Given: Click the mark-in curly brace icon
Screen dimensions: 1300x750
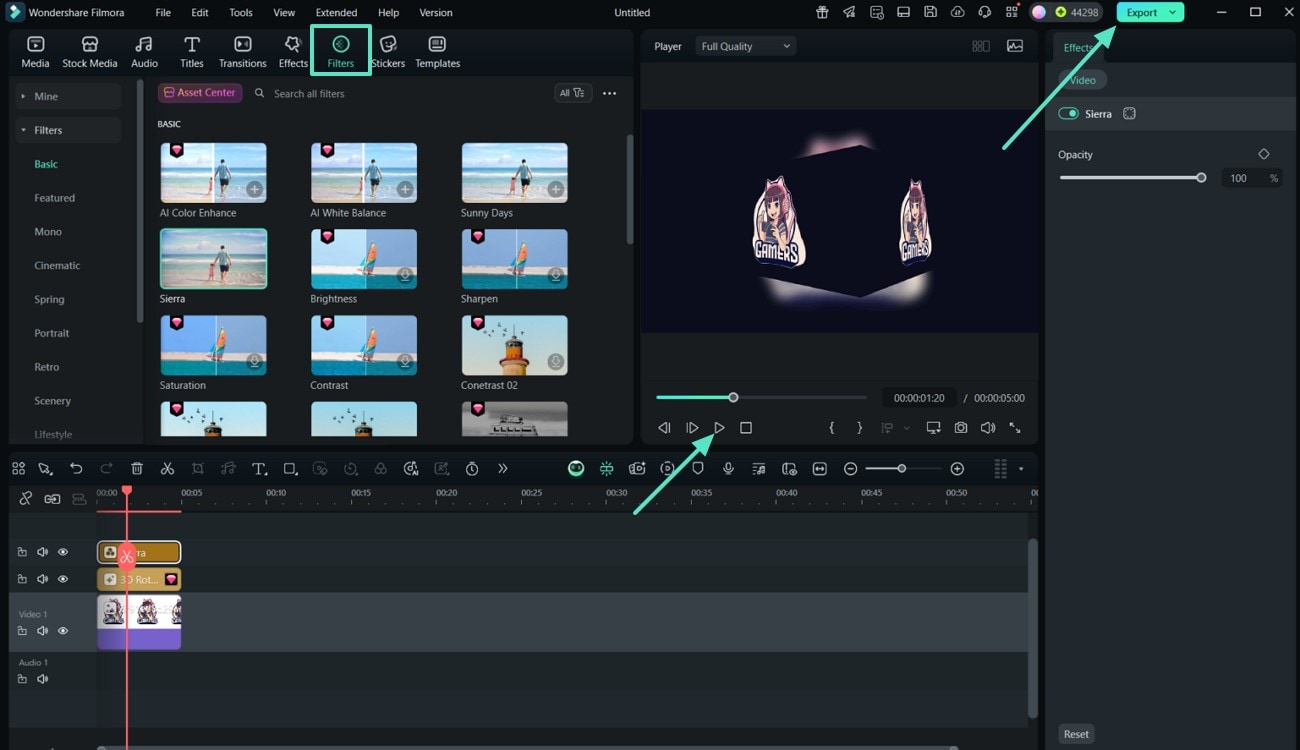Looking at the screenshot, I should pyautogui.click(x=832, y=428).
